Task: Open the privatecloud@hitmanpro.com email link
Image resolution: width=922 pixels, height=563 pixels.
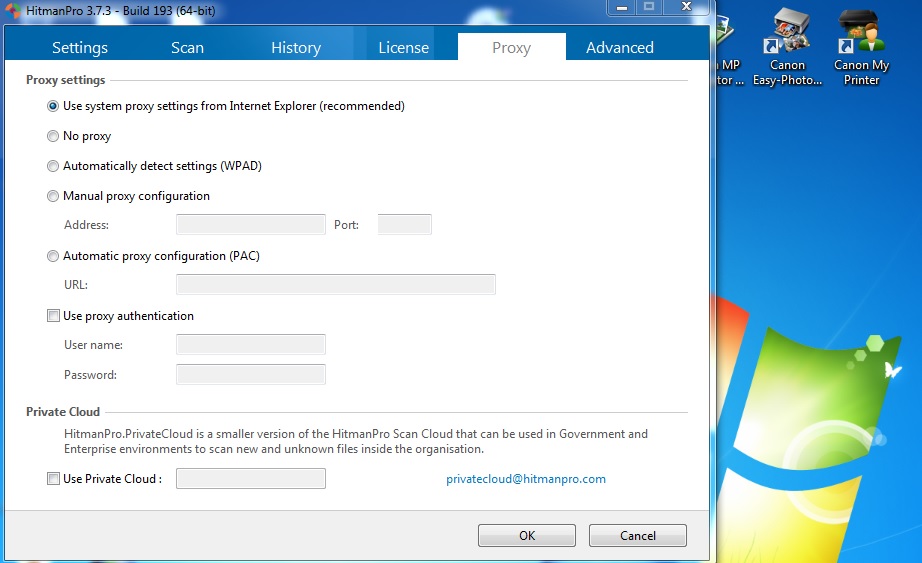Action: point(526,479)
